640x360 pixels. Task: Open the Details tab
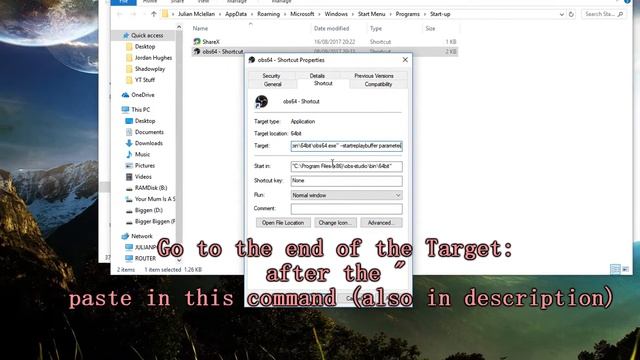click(x=317, y=76)
